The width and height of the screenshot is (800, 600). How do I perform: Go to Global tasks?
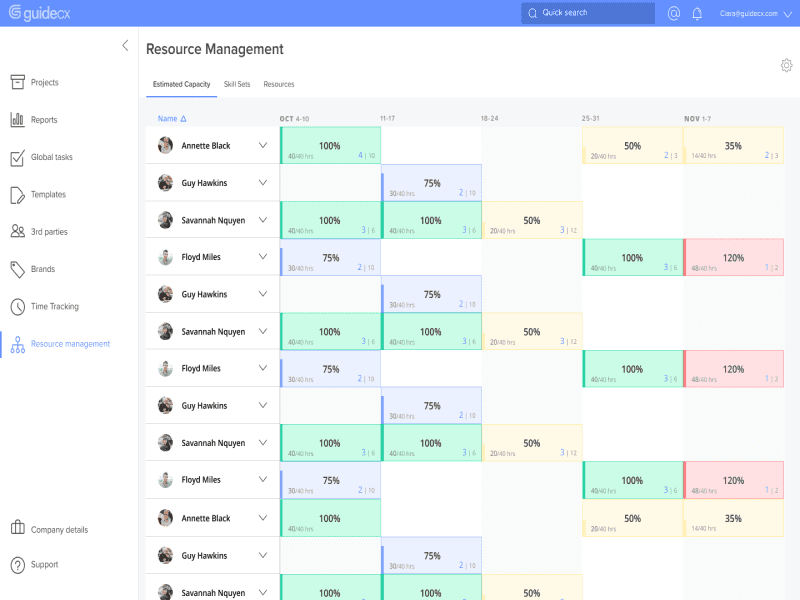(52, 157)
